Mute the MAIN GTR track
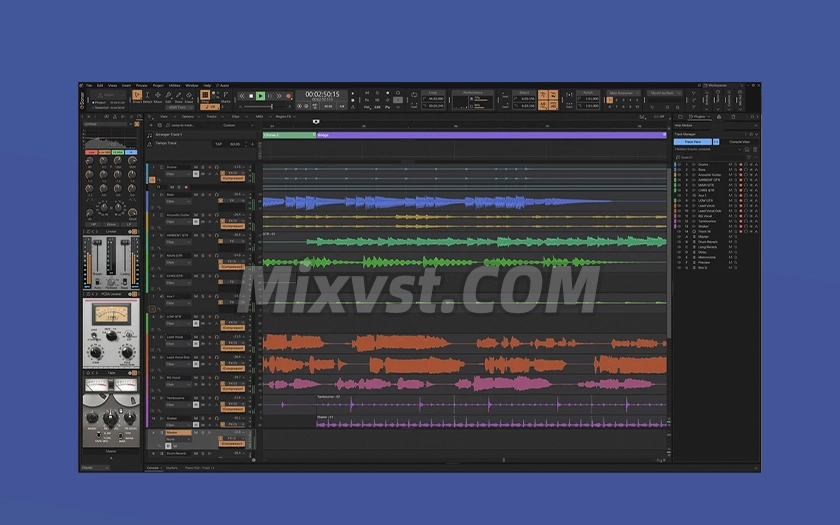The width and height of the screenshot is (840, 525). (x=196, y=256)
